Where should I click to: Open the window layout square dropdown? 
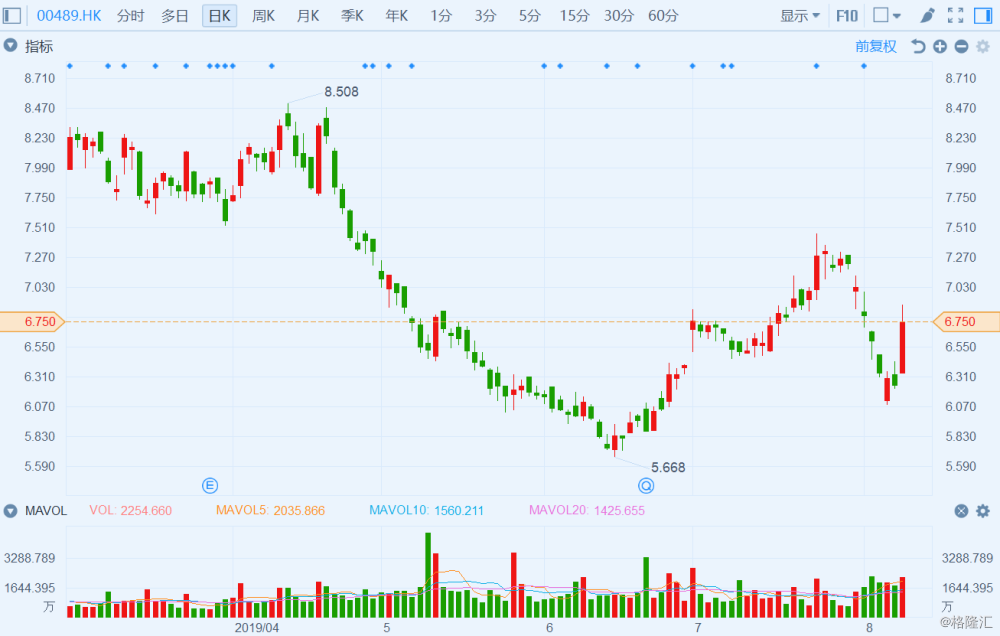pos(886,15)
